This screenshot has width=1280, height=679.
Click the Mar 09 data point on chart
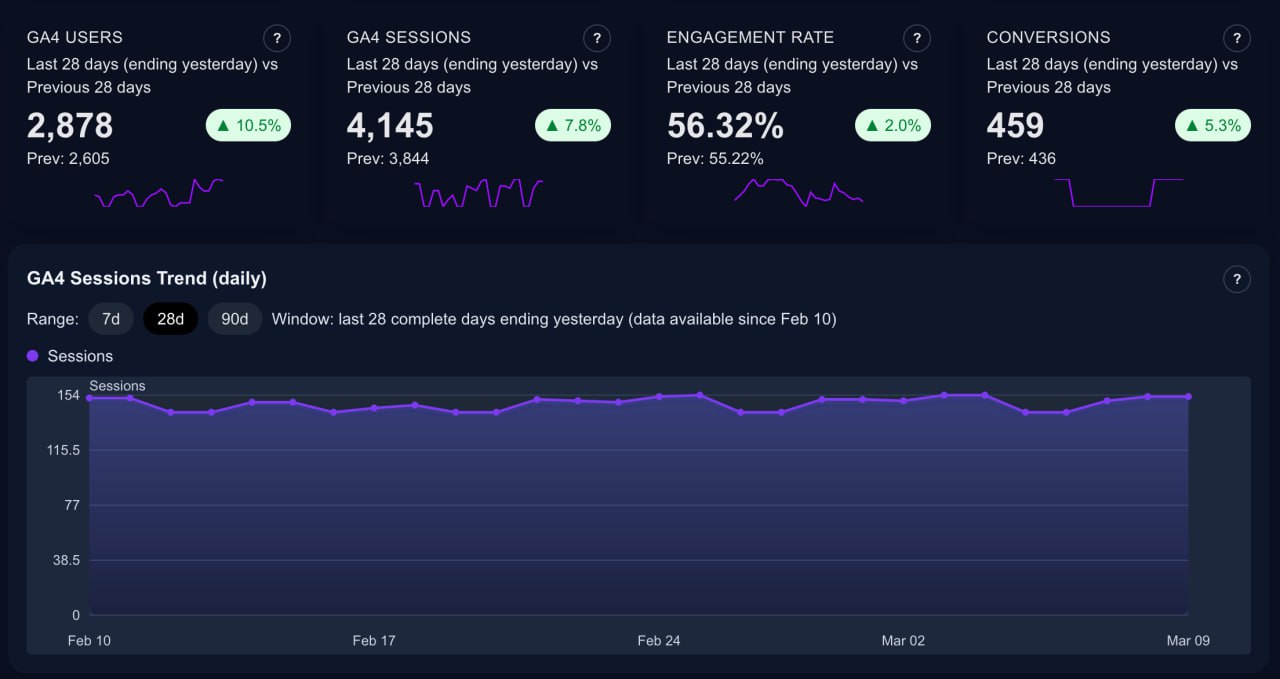[x=1188, y=397]
